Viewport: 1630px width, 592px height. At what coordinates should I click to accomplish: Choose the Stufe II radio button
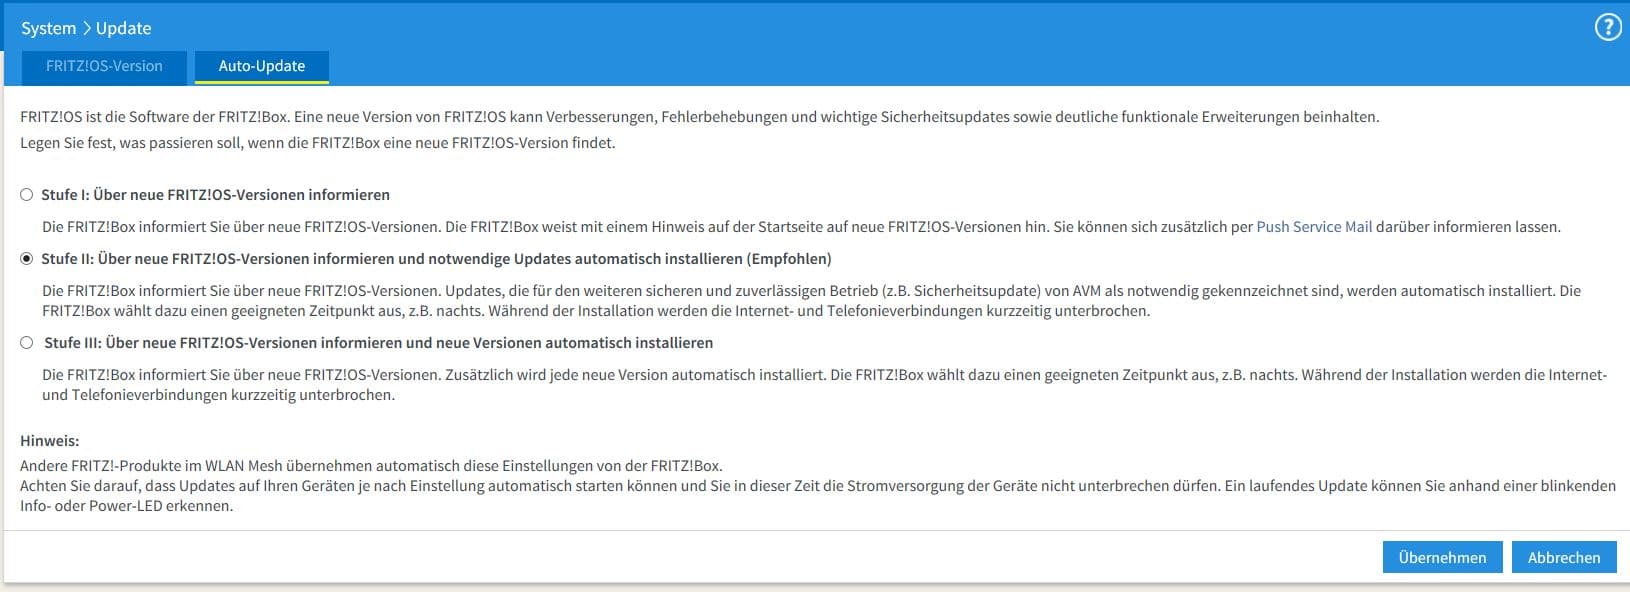pyautogui.click(x=27, y=259)
